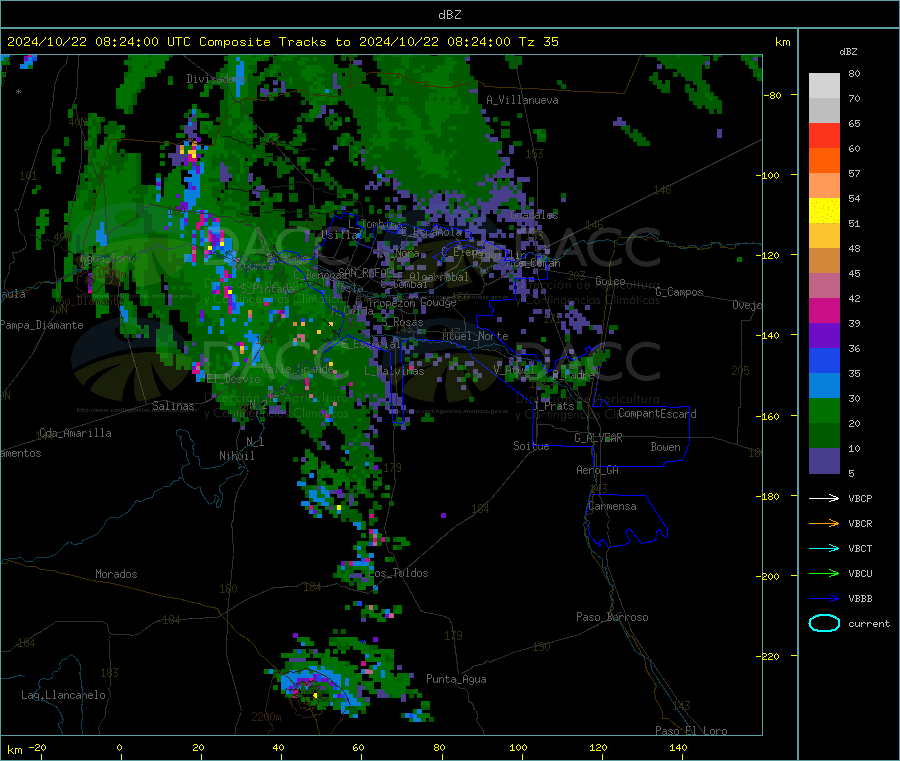Click the Aero_GA map label
Screen dimensions: 900x761
click(x=598, y=471)
